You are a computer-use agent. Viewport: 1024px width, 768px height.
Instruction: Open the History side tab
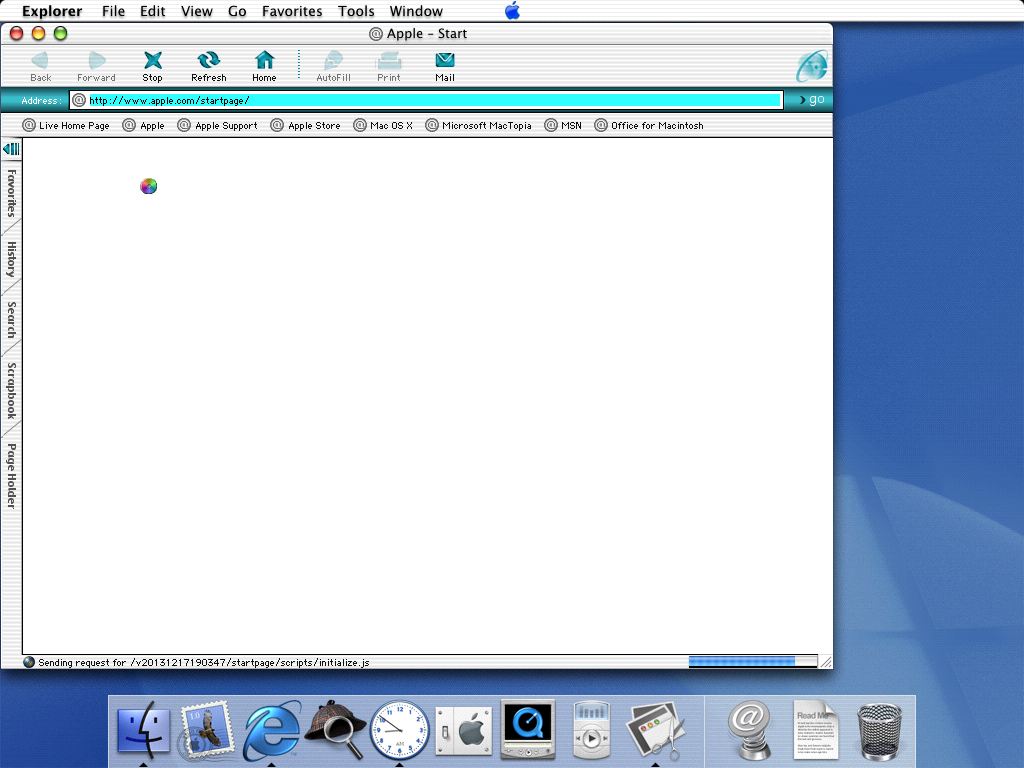[11, 259]
